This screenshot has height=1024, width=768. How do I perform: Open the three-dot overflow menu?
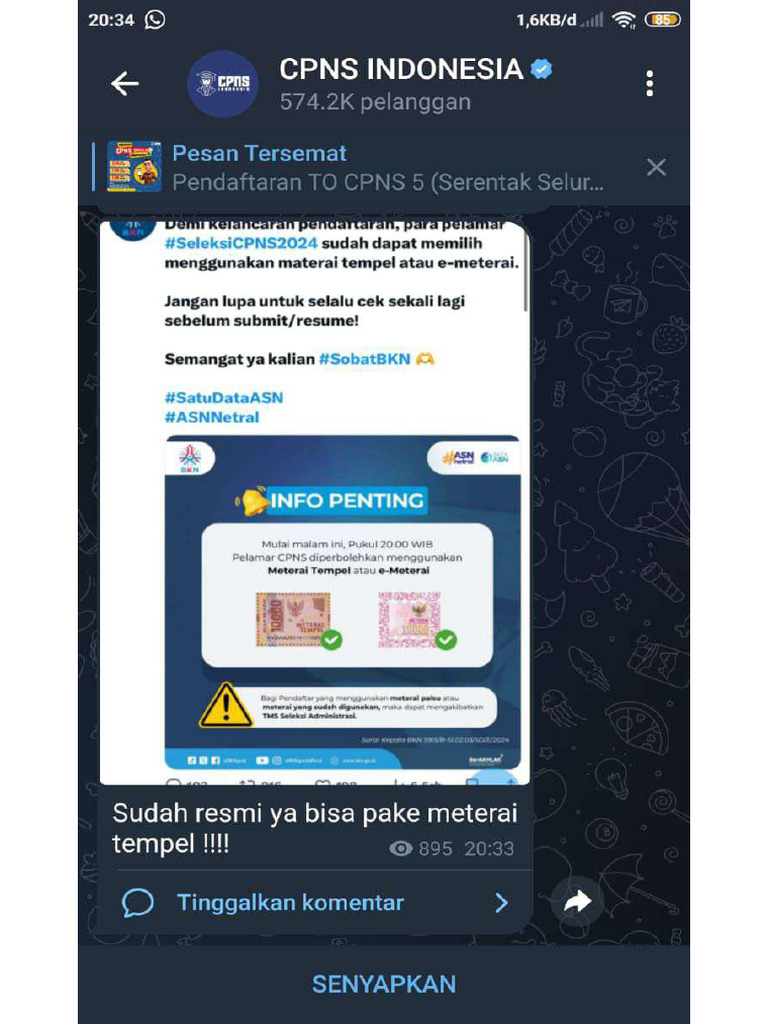coord(649,84)
